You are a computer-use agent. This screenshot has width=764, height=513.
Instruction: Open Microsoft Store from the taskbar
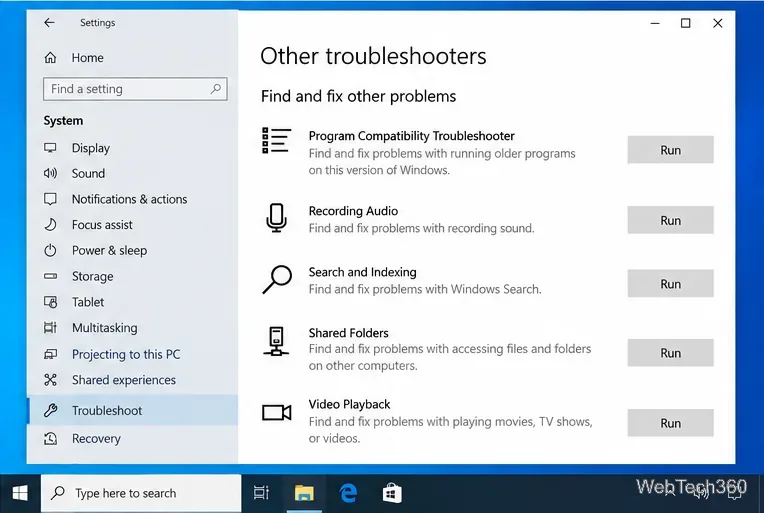(x=392, y=493)
